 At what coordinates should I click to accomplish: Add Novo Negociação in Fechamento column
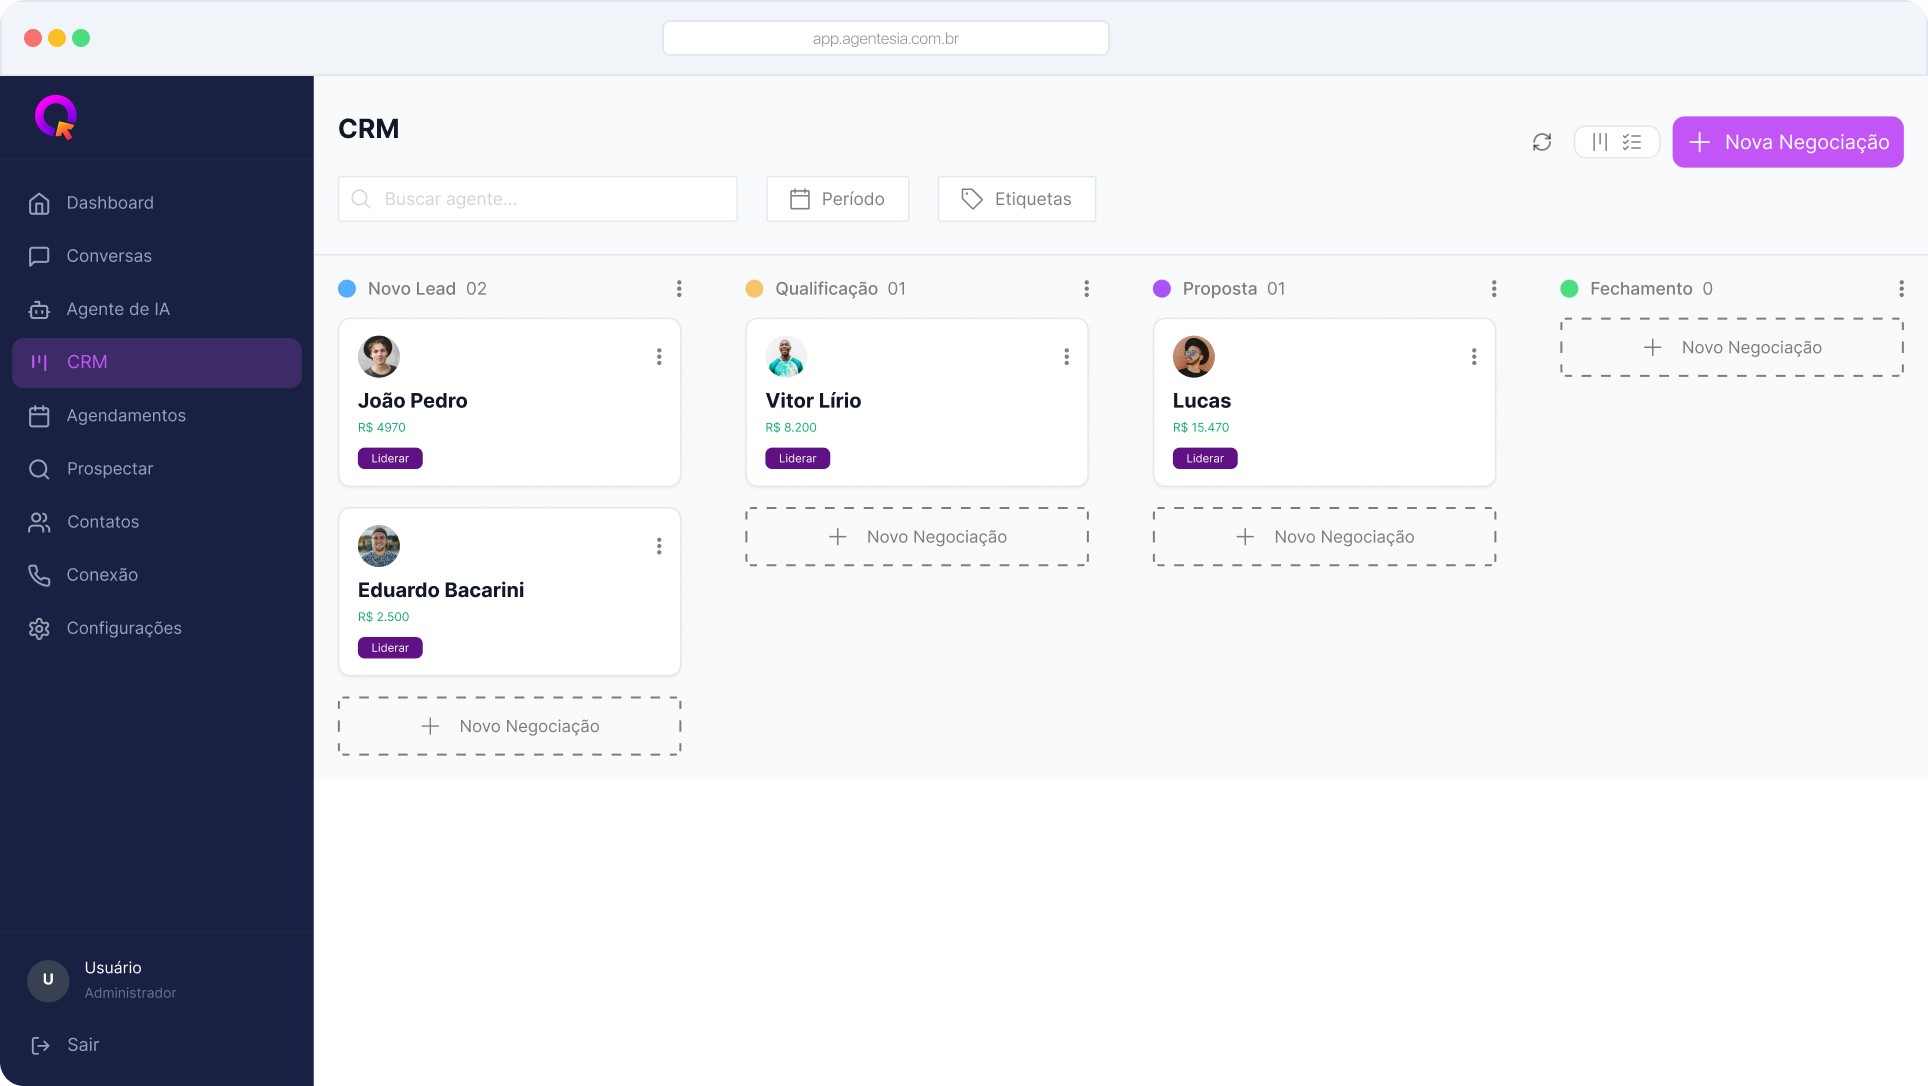1731,348
